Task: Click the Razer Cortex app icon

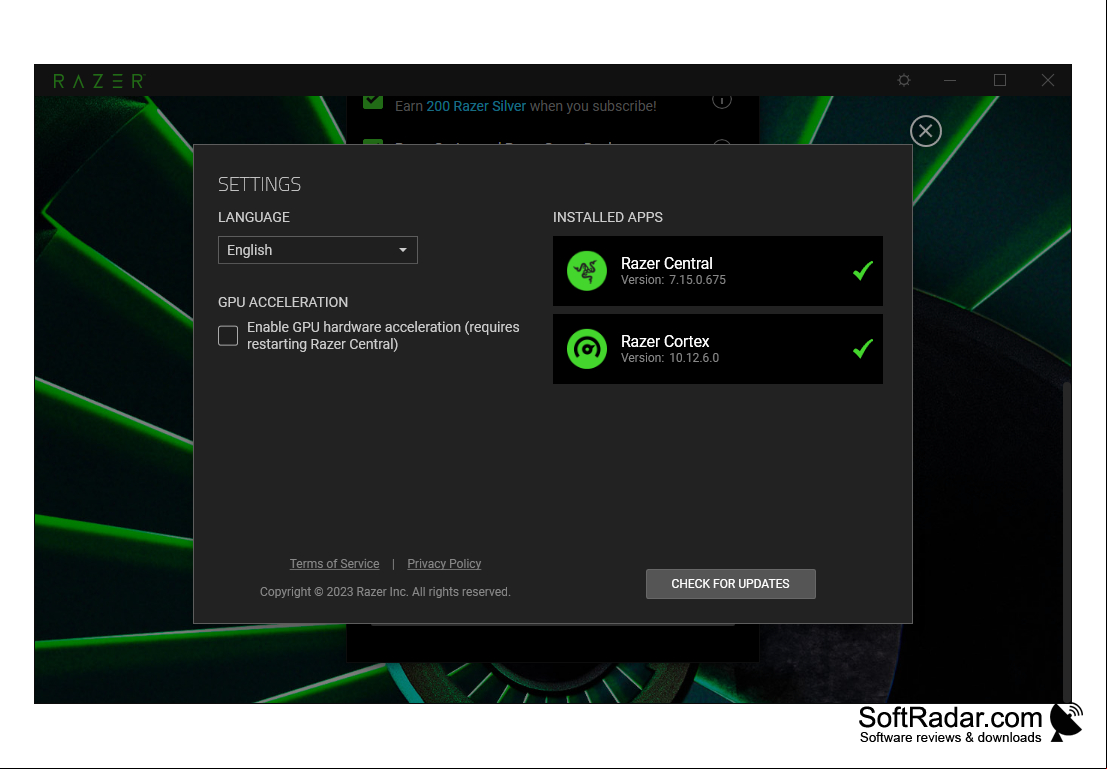Action: pyautogui.click(x=587, y=349)
